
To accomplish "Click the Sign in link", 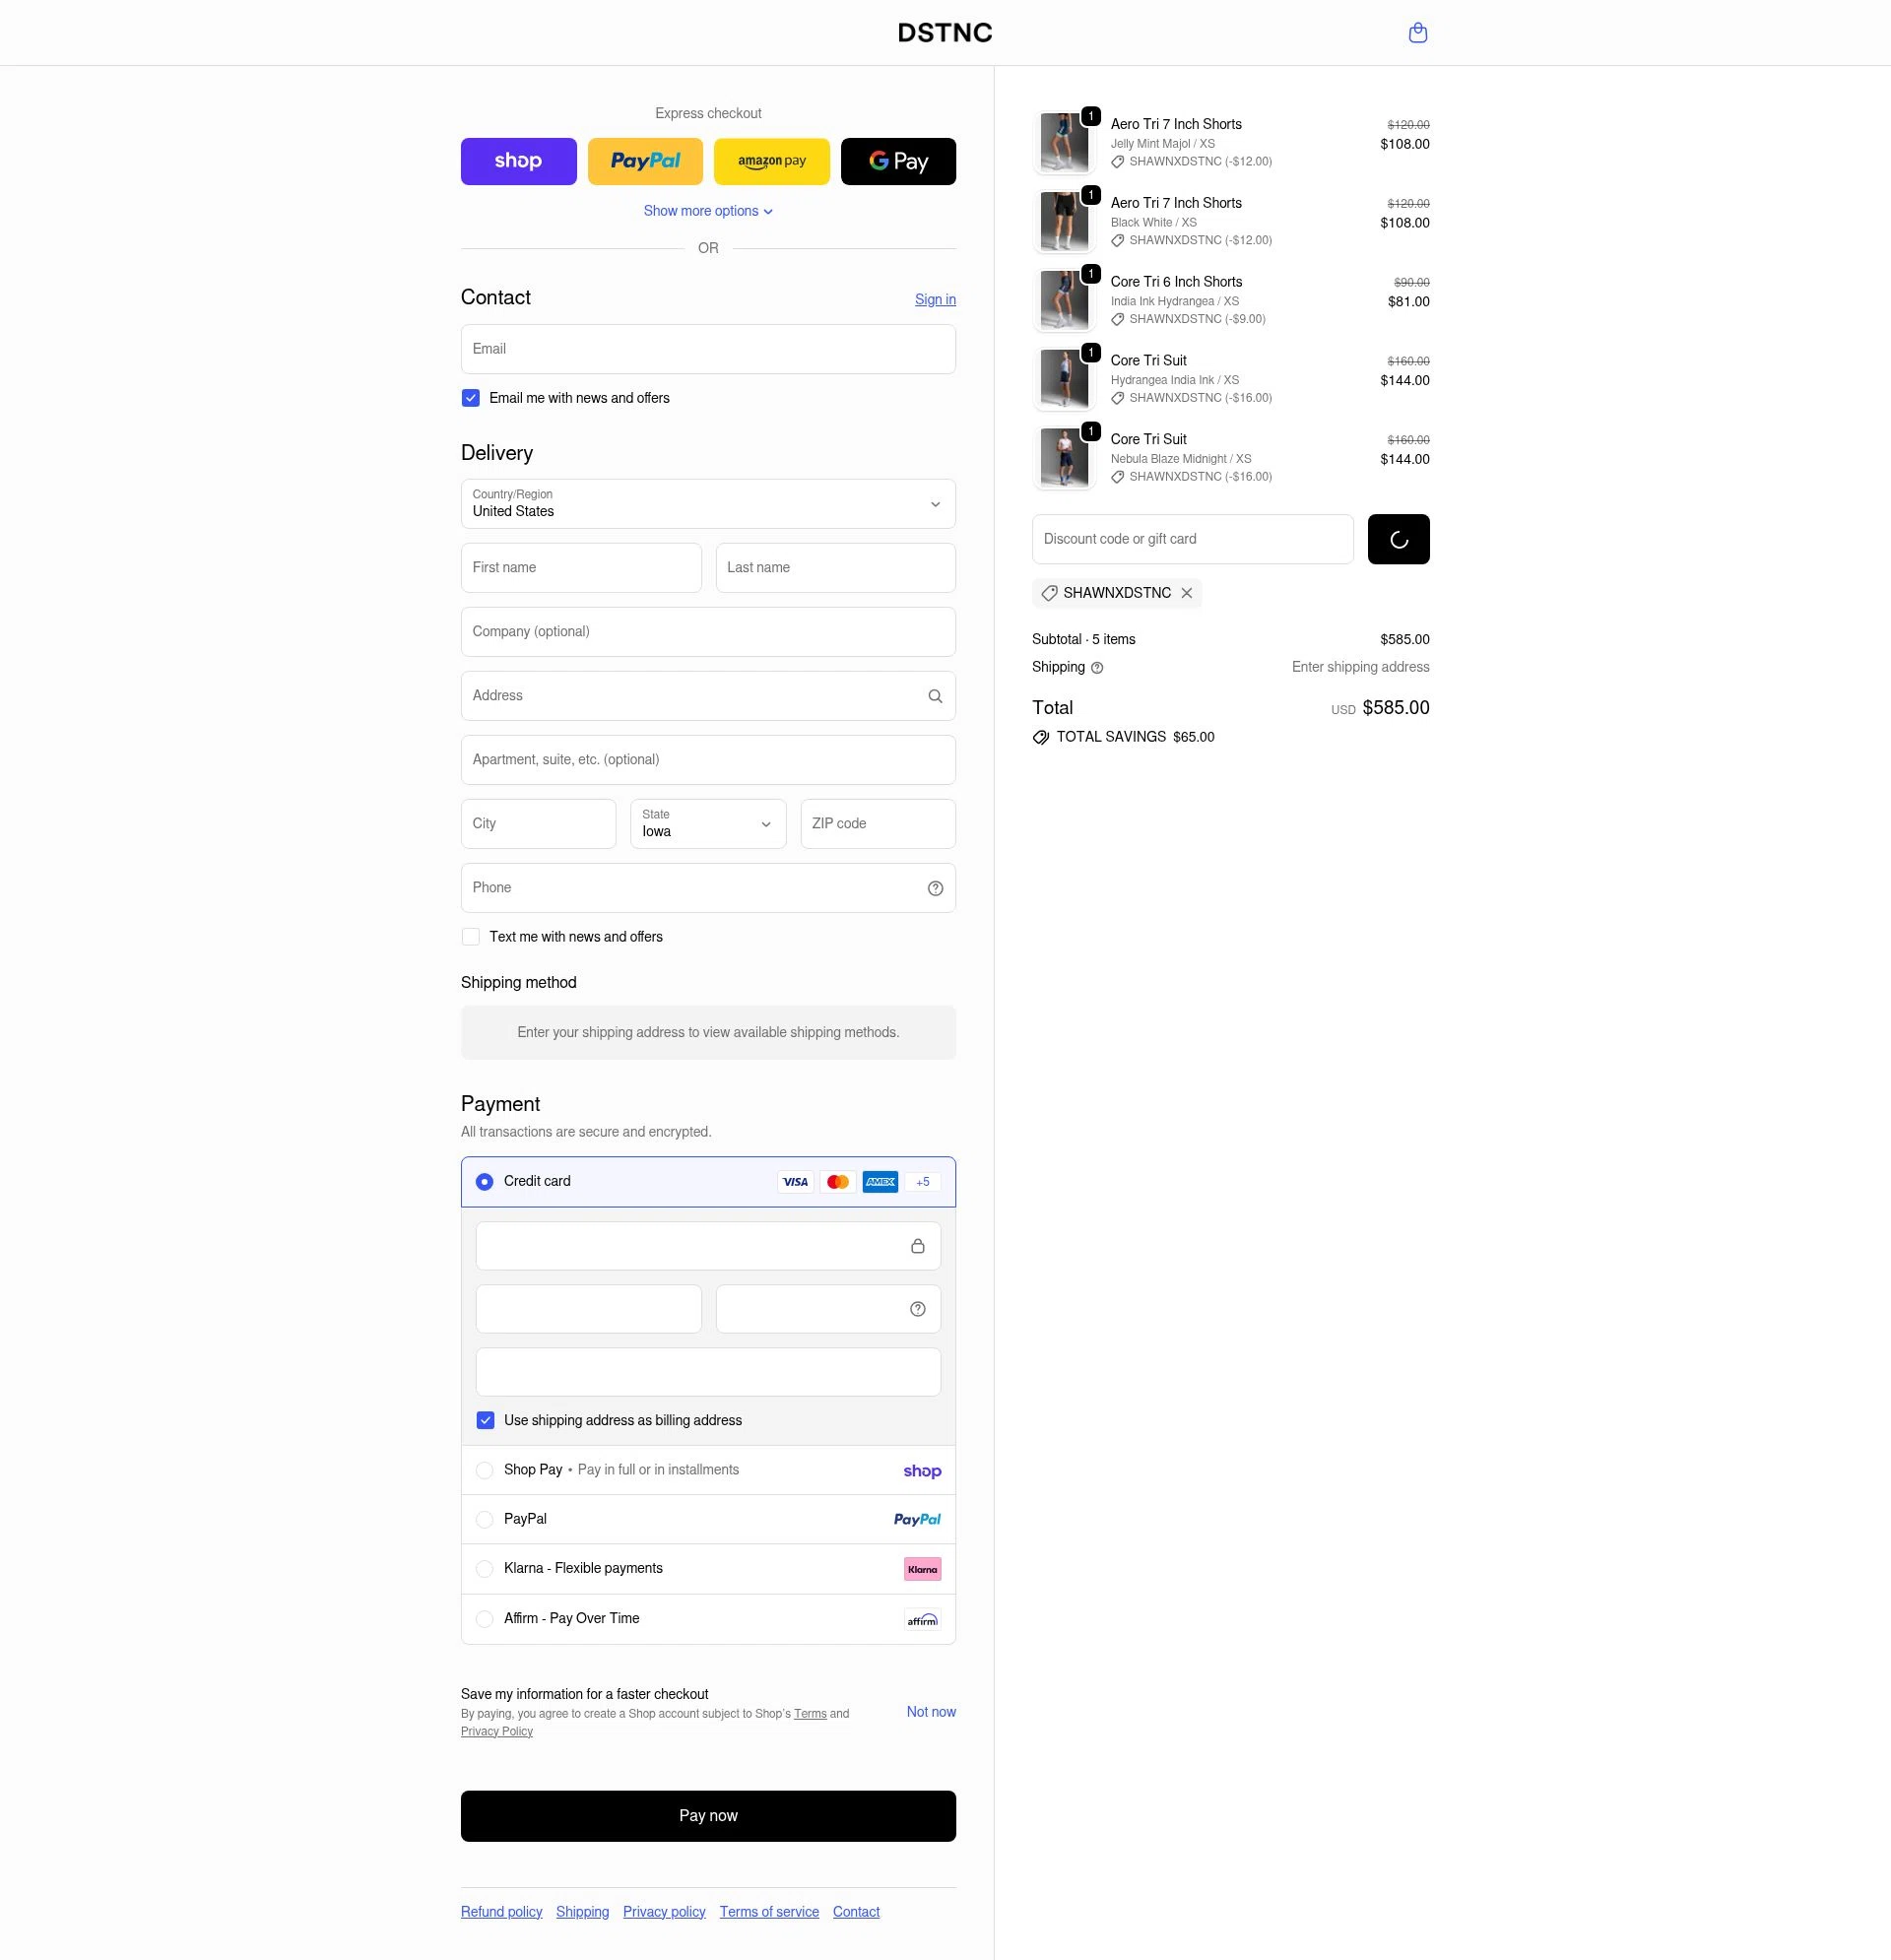I will pos(934,299).
